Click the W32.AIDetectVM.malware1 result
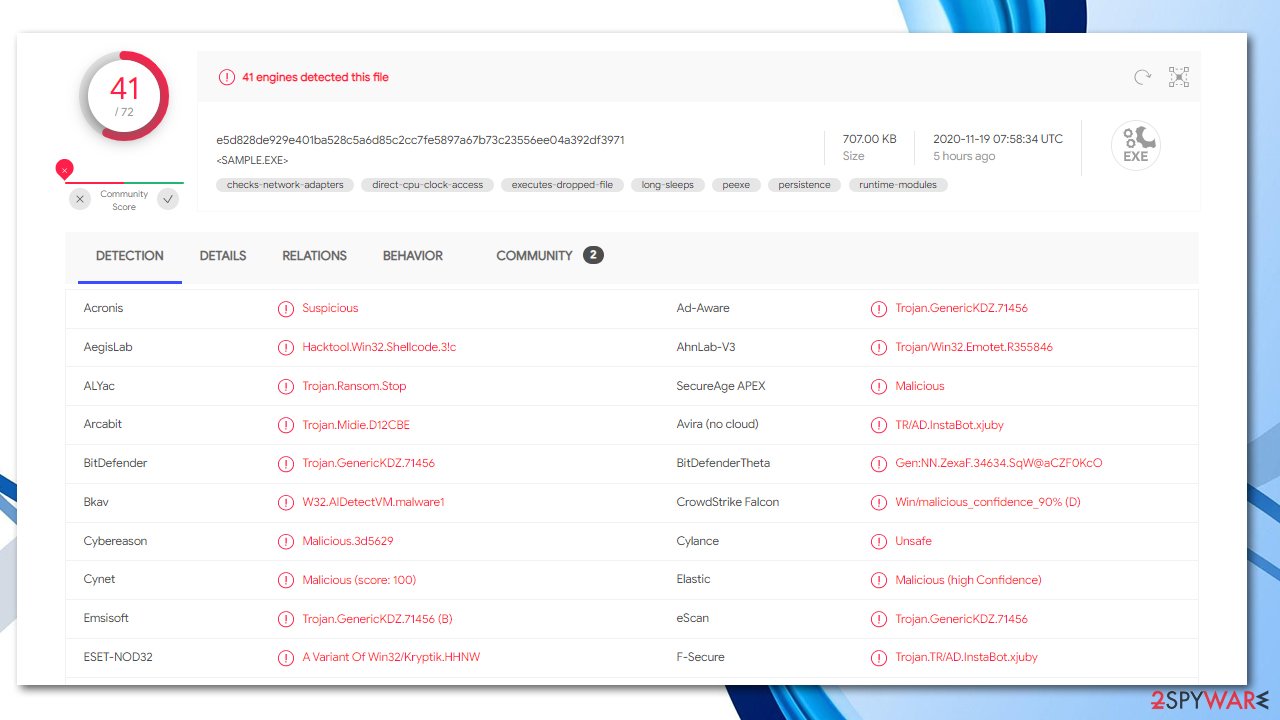Image resolution: width=1280 pixels, height=720 pixels. [373, 502]
